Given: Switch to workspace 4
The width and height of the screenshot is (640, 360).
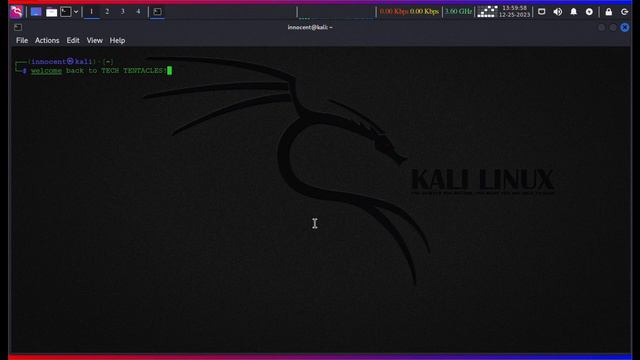Looking at the screenshot, I should pyautogui.click(x=138, y=12).
